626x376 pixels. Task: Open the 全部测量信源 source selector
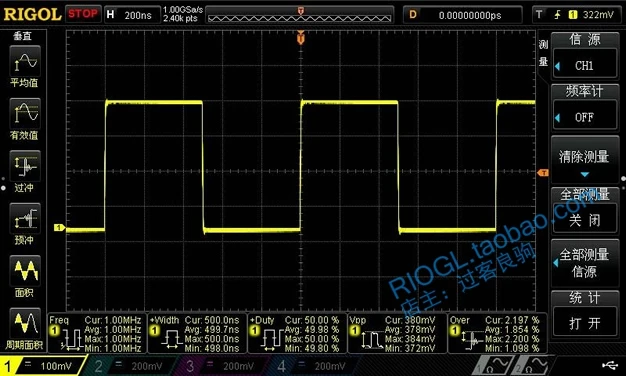coord(584,263)
